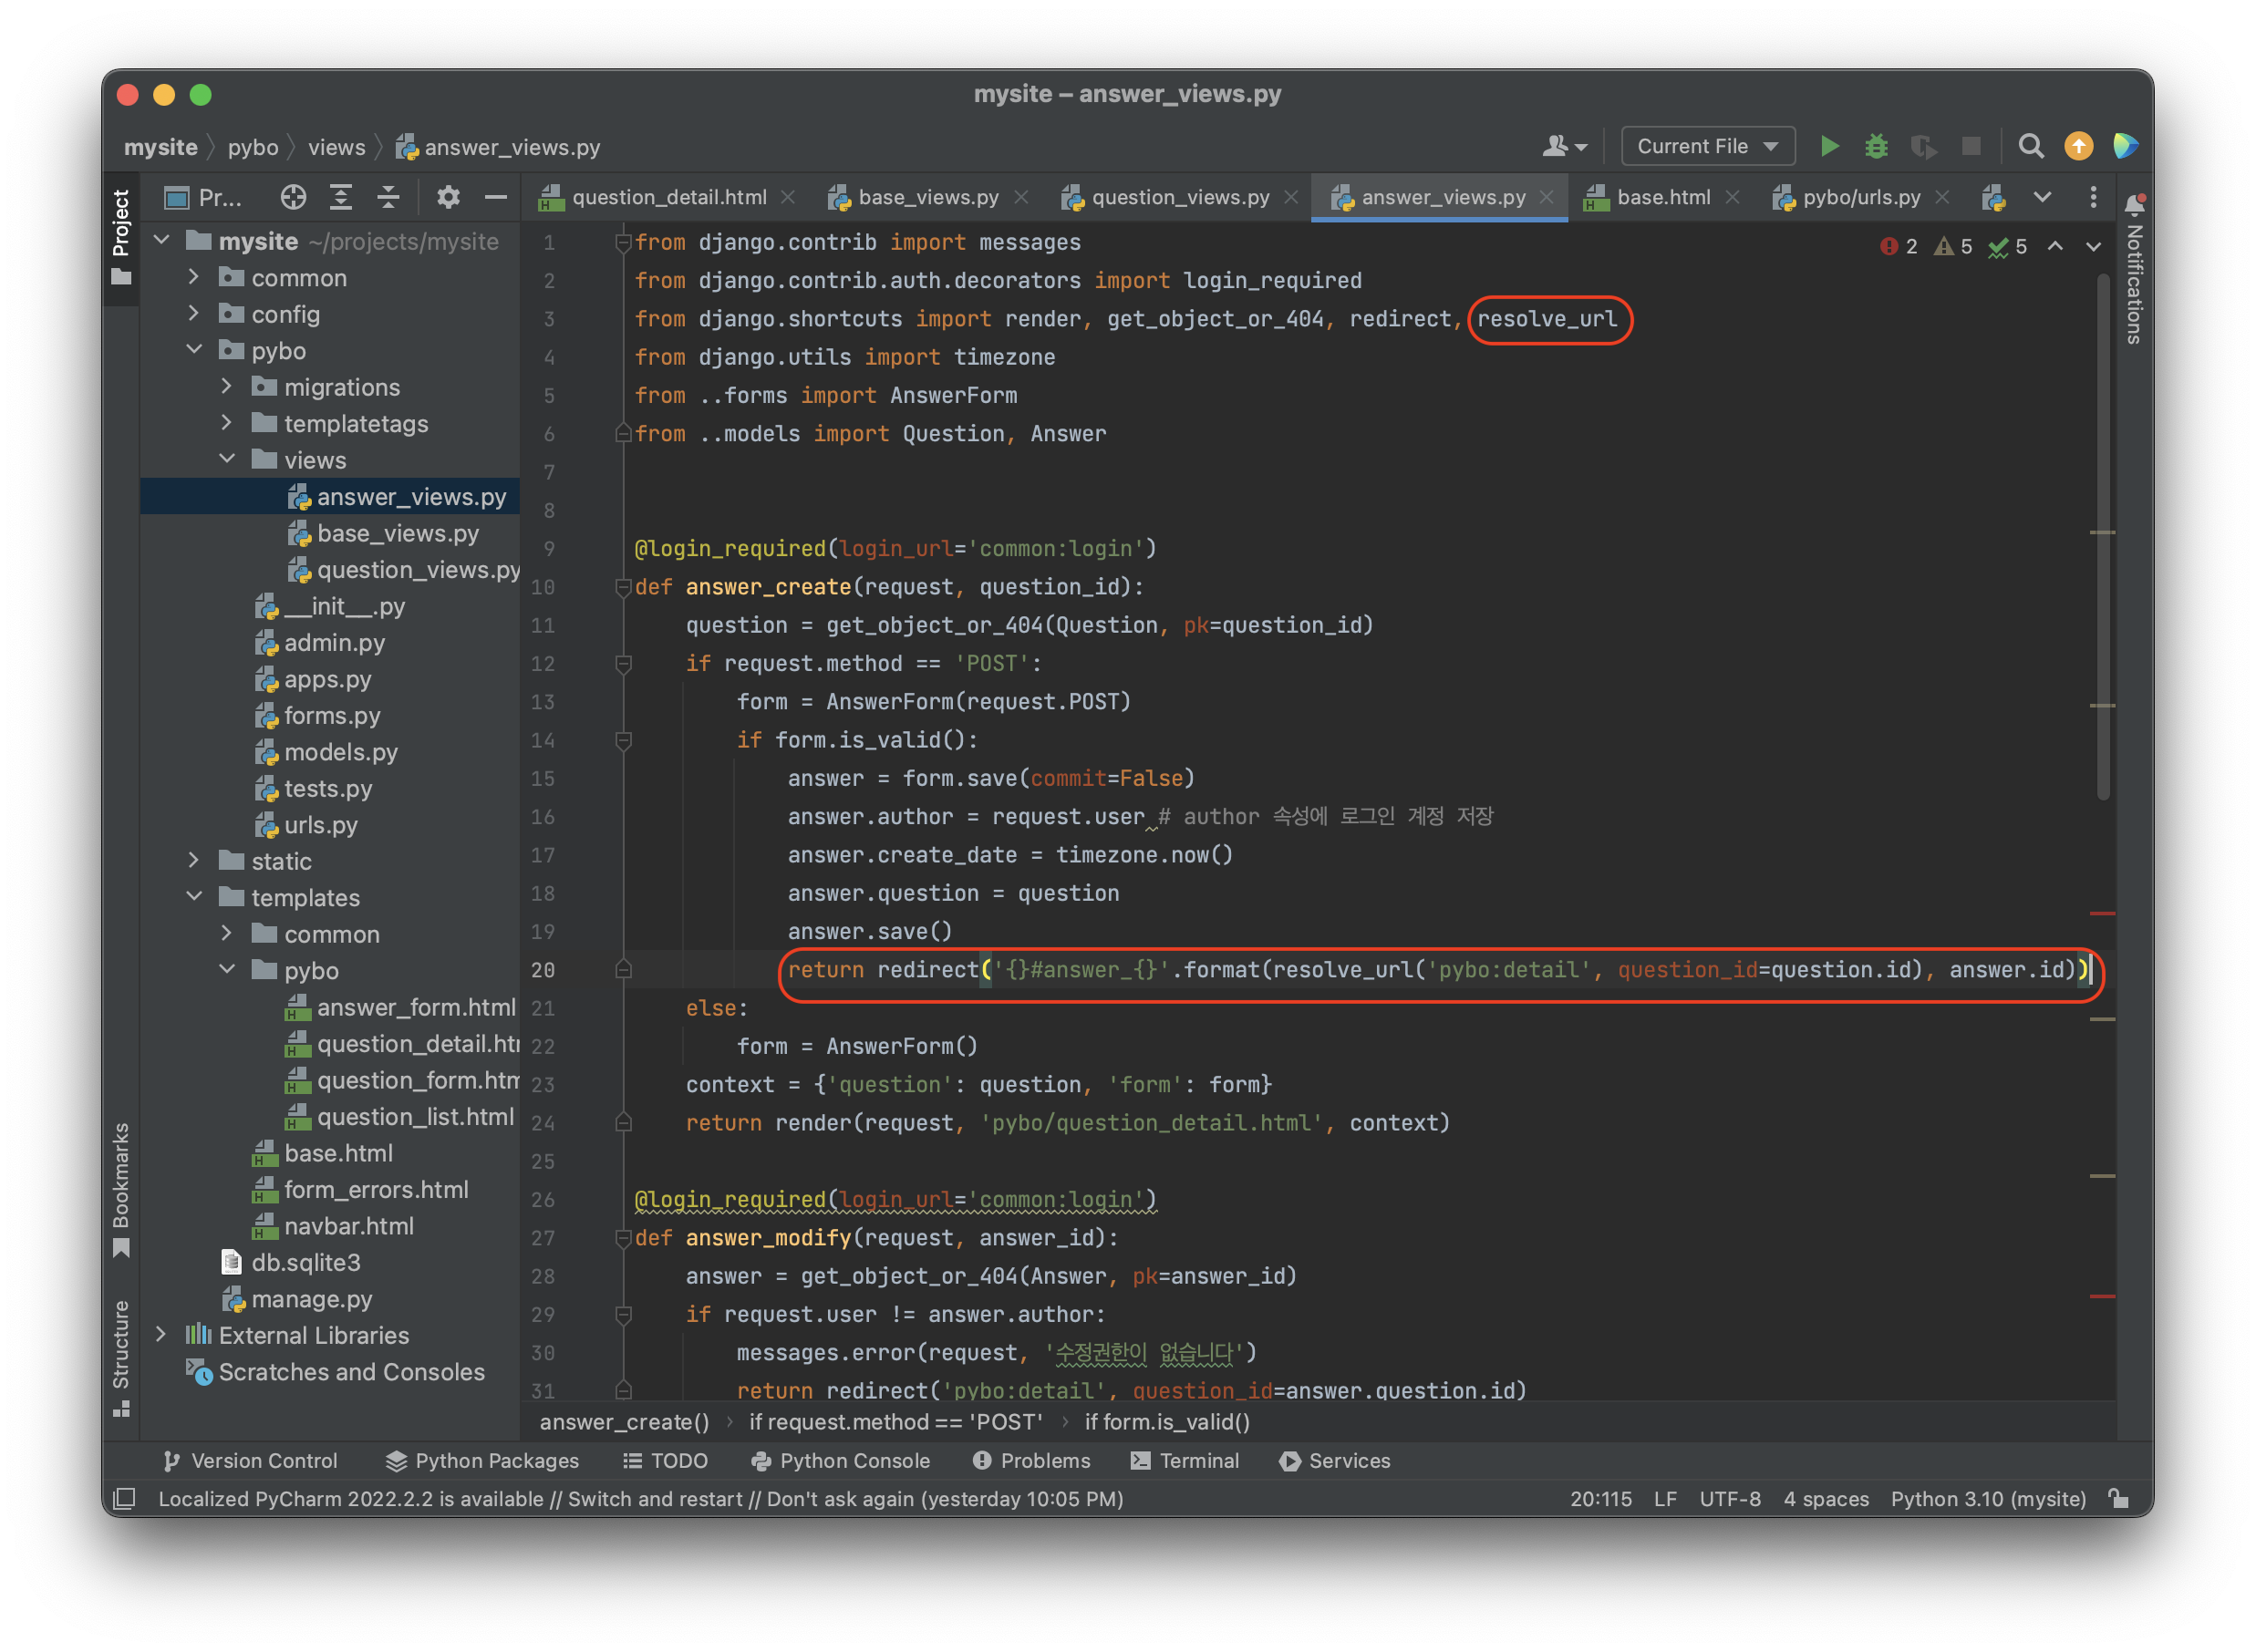This screenshot has height=1652, width=2256.
Task: Switch to the base.html tab
Action: click(x=1662, y=197)
